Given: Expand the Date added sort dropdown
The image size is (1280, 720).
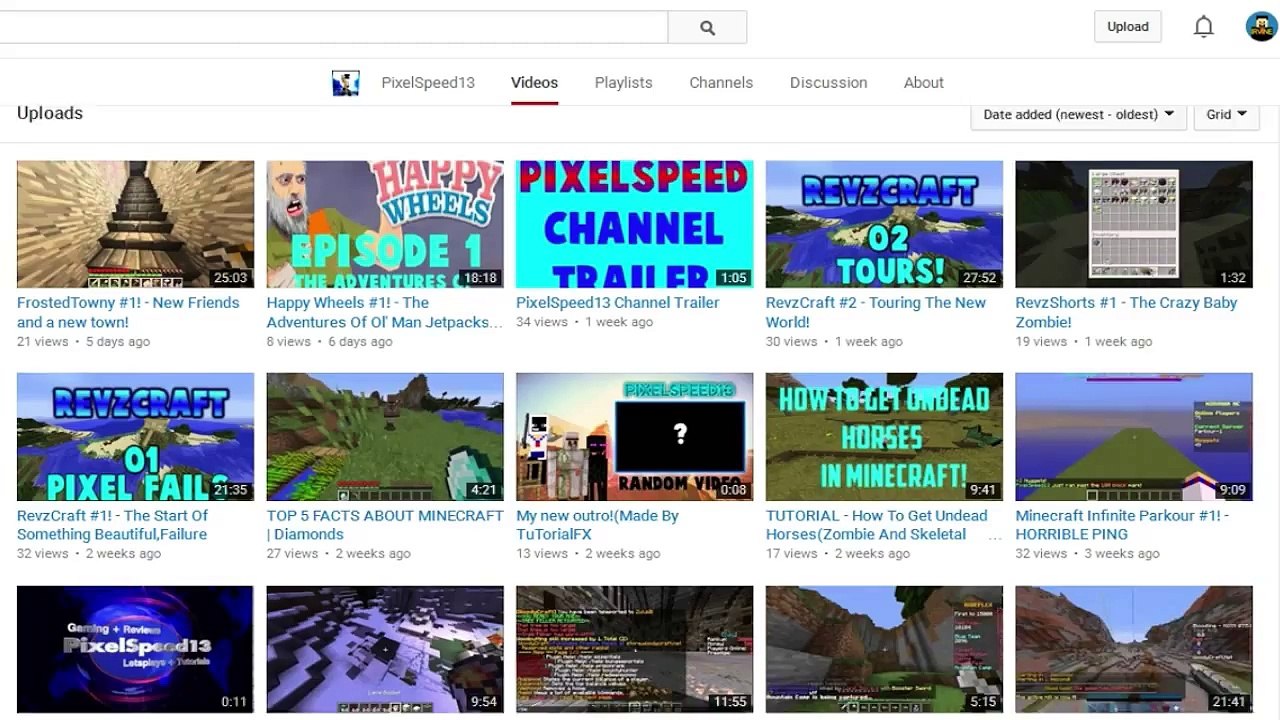Looking at the screenshot, I should click(1078, 114).
